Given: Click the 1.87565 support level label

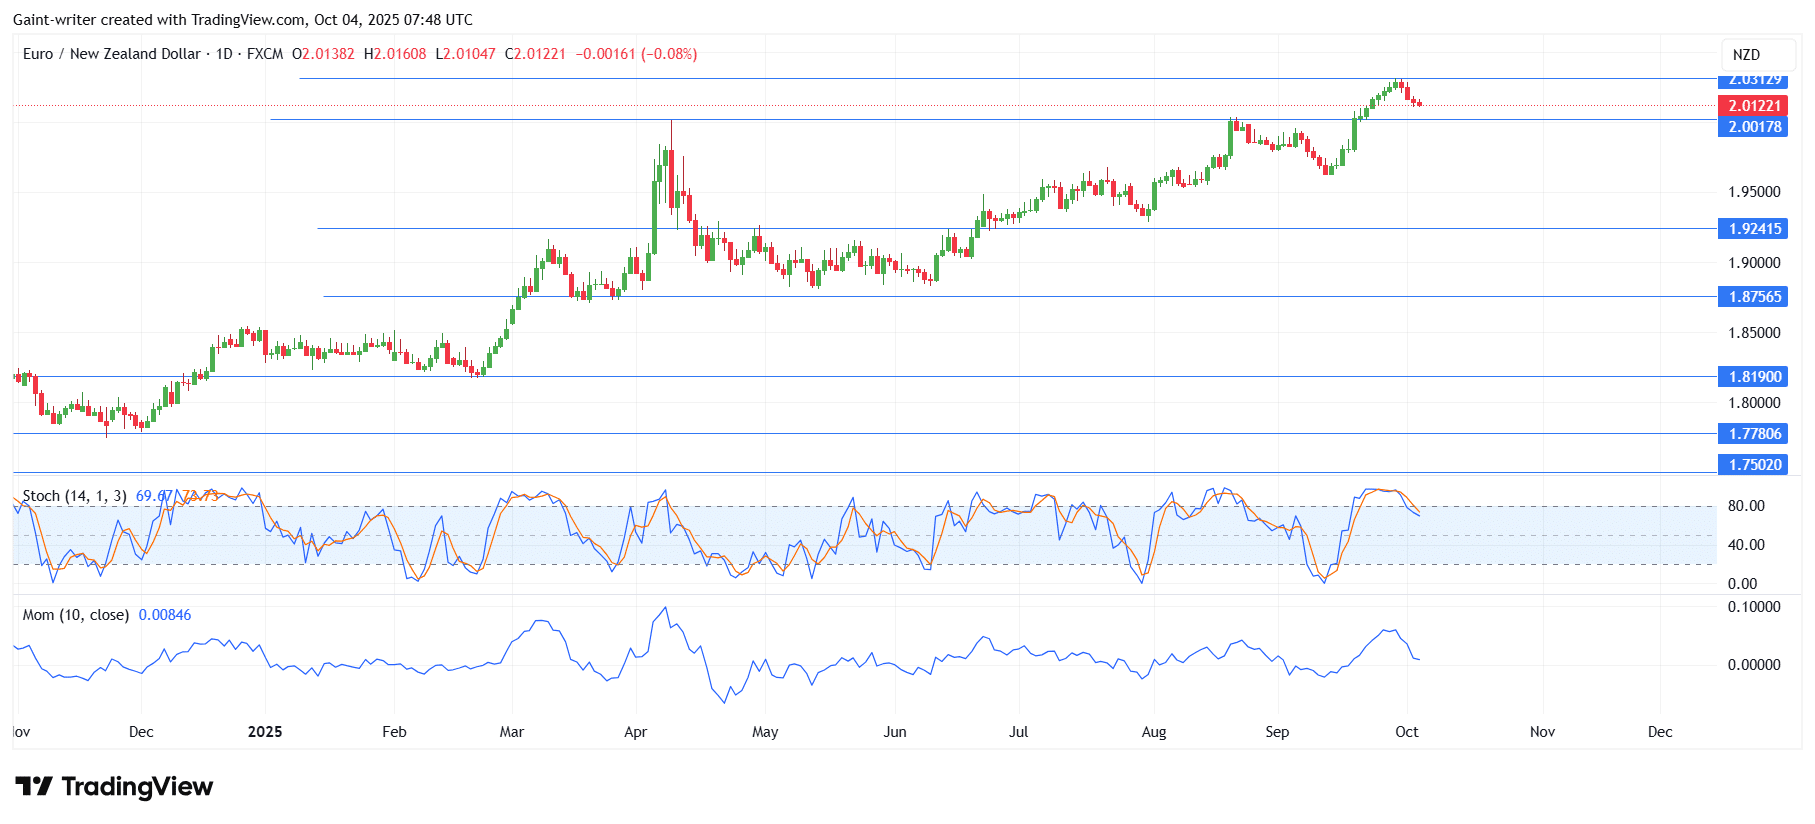Looking at the screenshot, I should tap(1754, 297).
